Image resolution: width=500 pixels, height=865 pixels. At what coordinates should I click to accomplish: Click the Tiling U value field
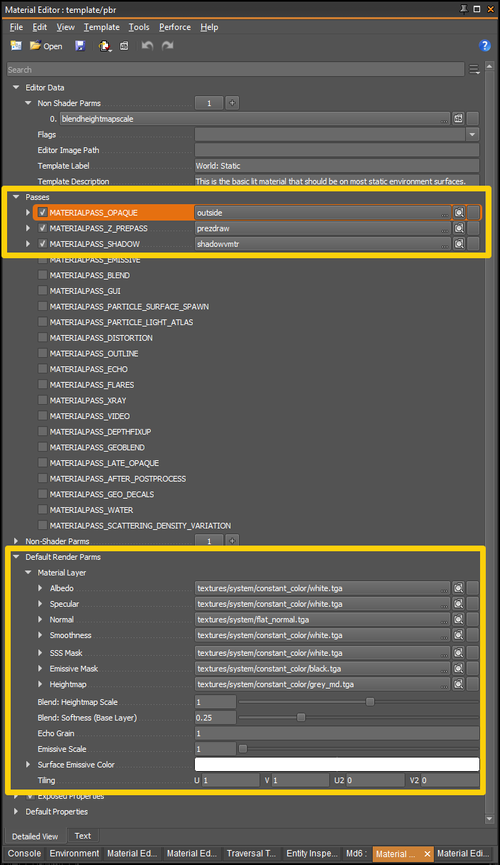tap(231, 780)
